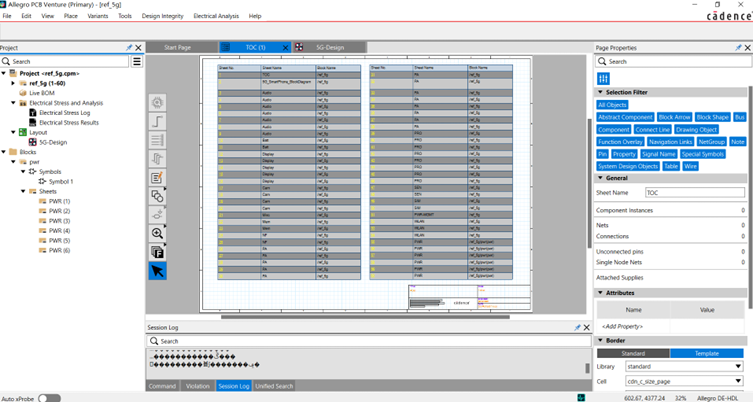
Task: Collapse Electrical Stress and Analysis node
Action: coord(13,103)
